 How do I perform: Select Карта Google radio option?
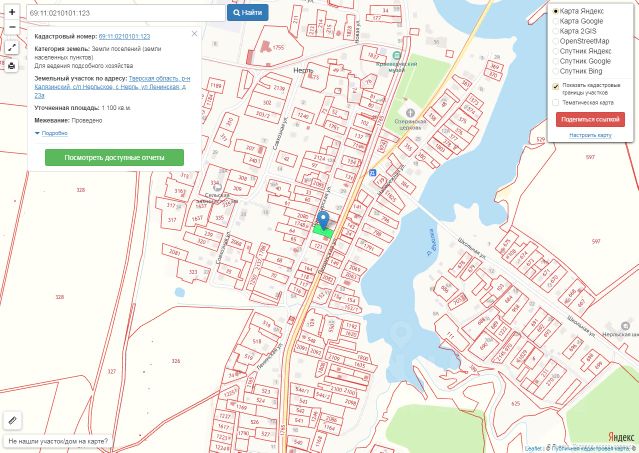[x=555, y=21]
